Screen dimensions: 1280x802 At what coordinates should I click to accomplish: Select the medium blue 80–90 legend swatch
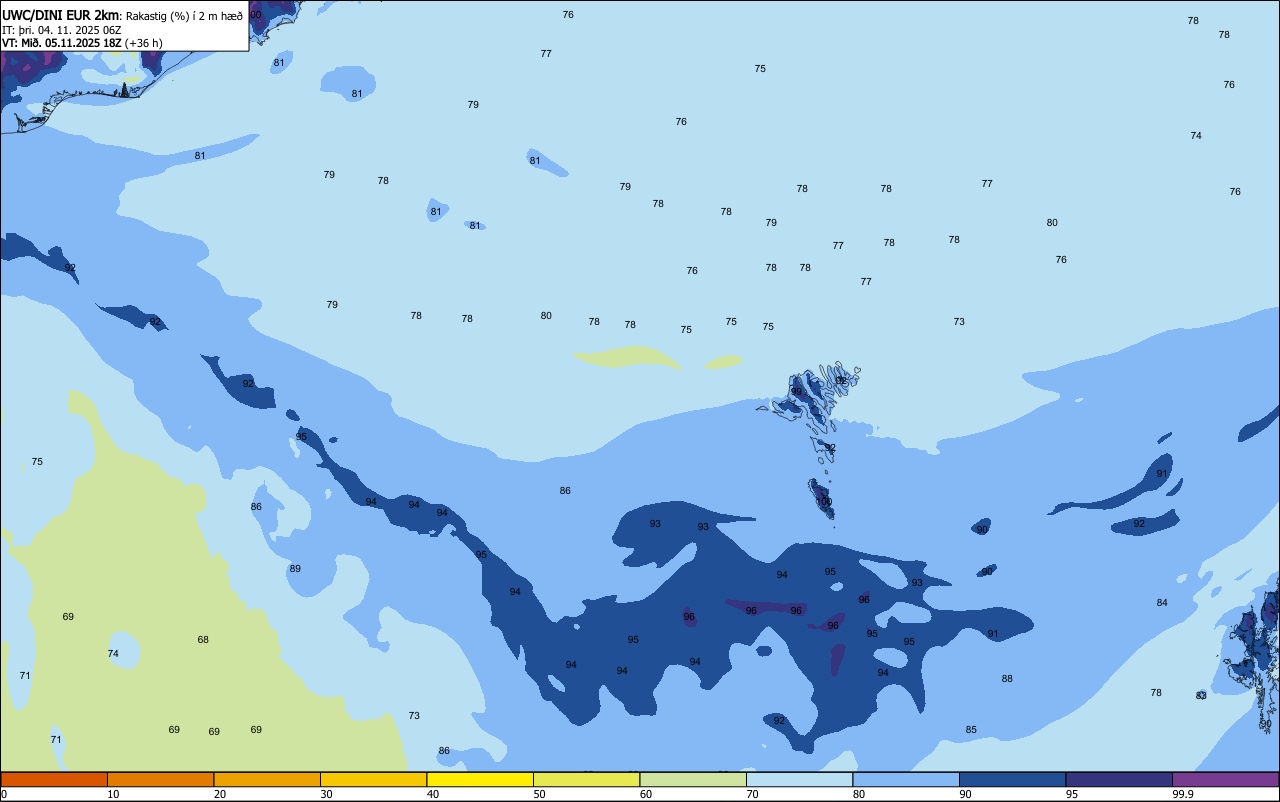point(906,779)
